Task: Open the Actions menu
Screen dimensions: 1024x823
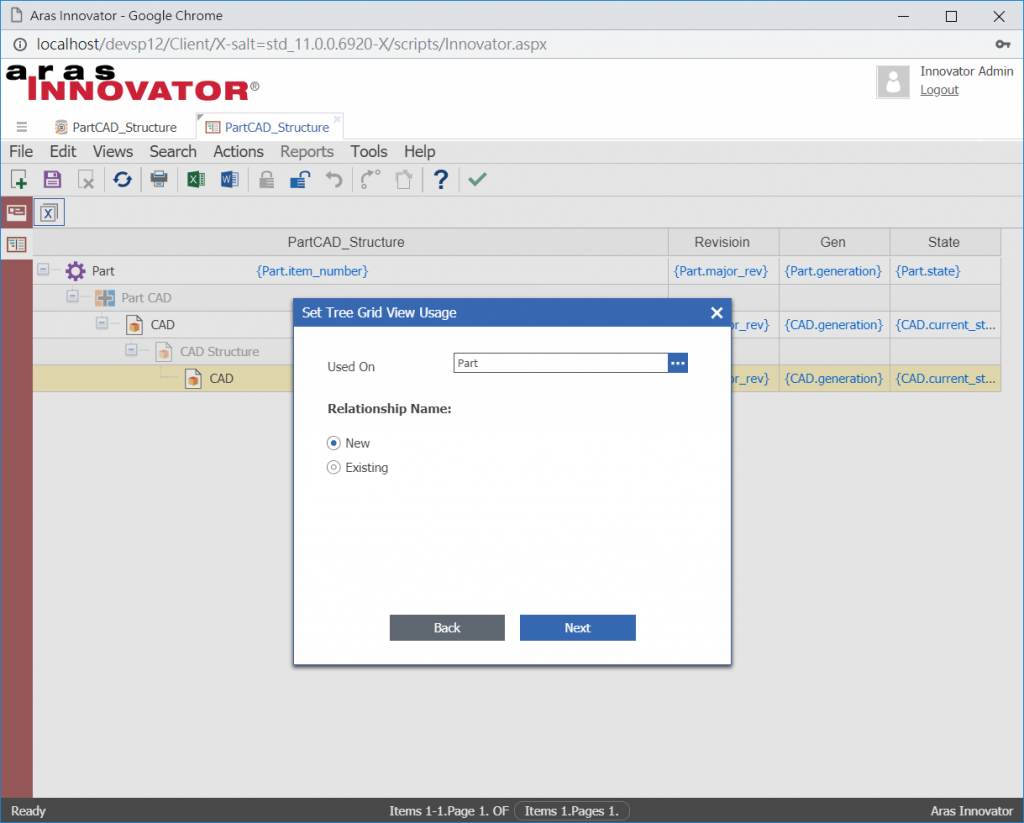Action: click(238, 152)
